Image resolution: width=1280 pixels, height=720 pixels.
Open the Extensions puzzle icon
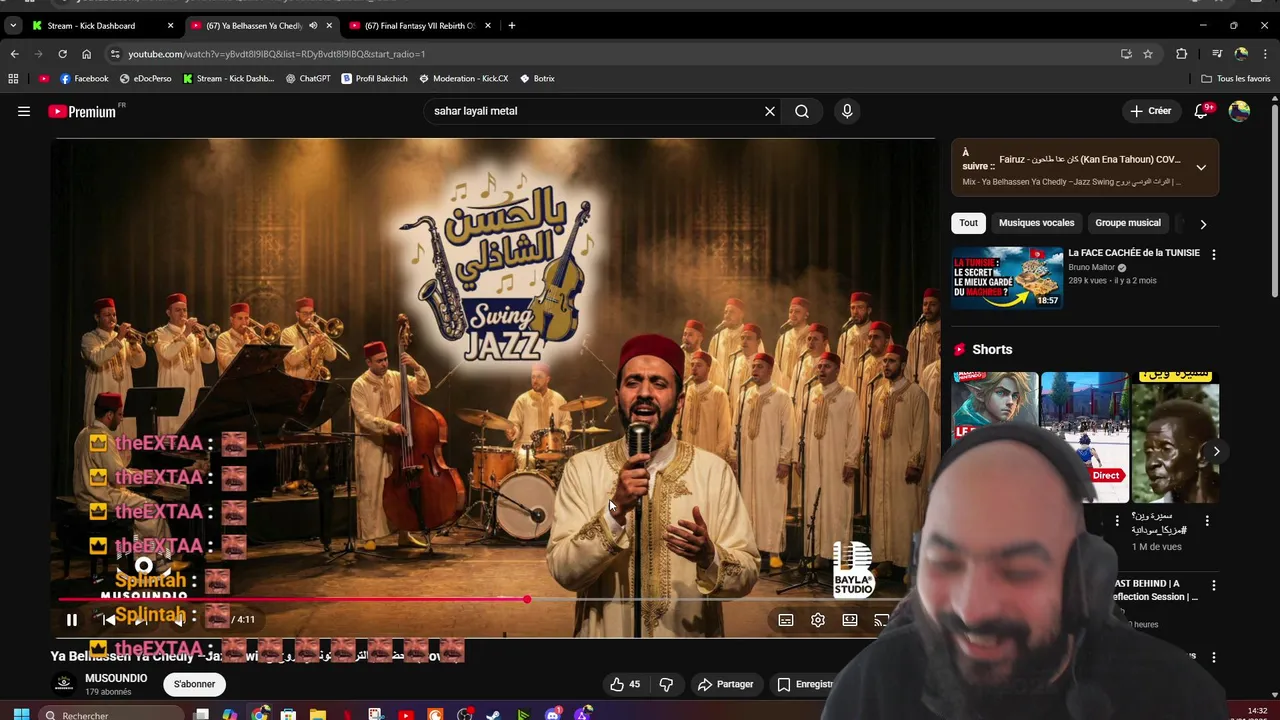point(1181,54)
